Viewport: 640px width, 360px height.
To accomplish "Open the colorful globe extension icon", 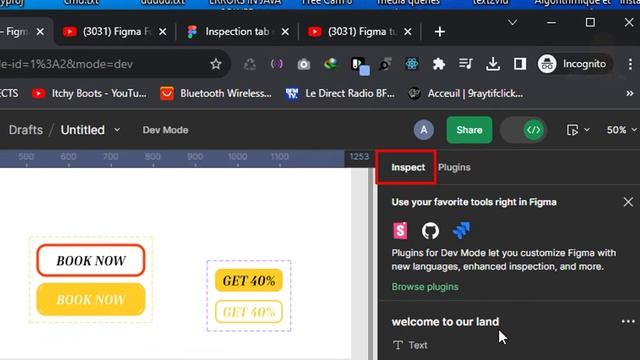I will (x=330, y=64).
